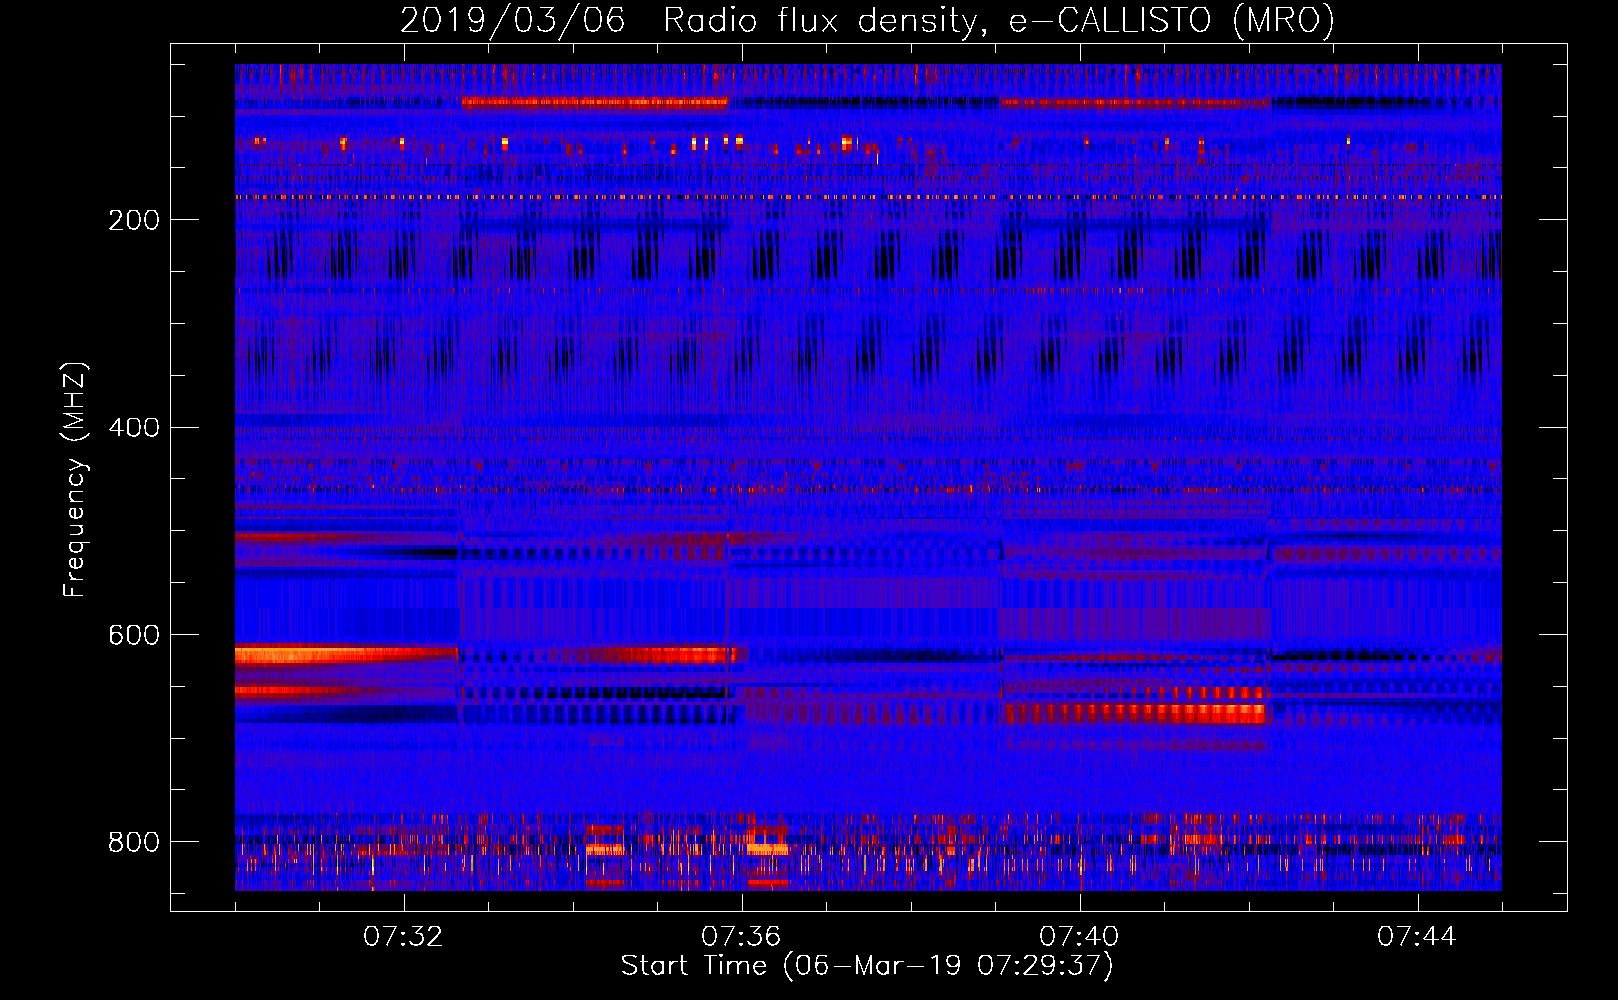Click the 07:44 time tick label

1417,937
